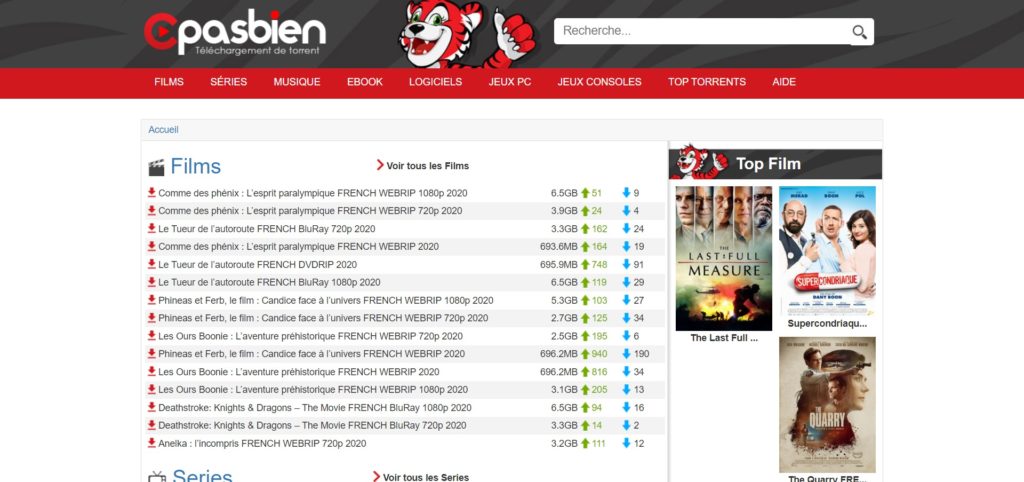This screenshot has width=1024, height=482.
Task: Open Anelka : l'incompris FRENCH WEBRIP 720p link
Action: [x=262, y=443]
